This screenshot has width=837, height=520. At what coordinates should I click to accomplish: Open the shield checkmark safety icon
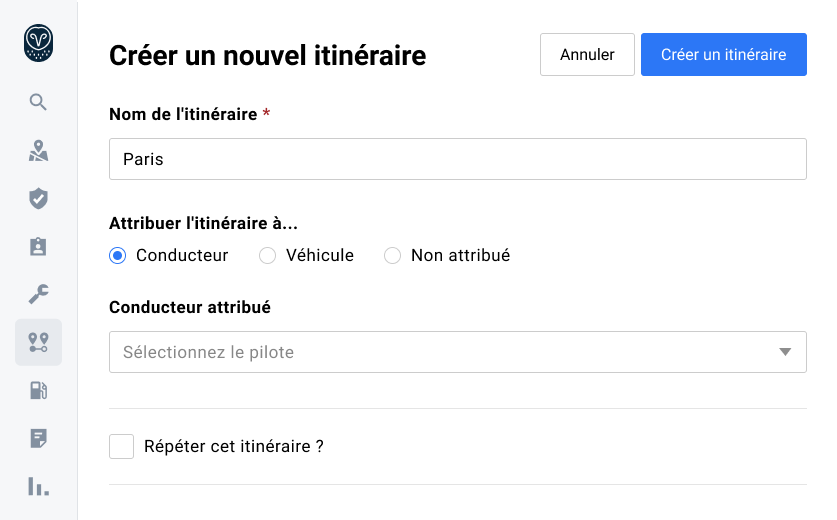38,199
